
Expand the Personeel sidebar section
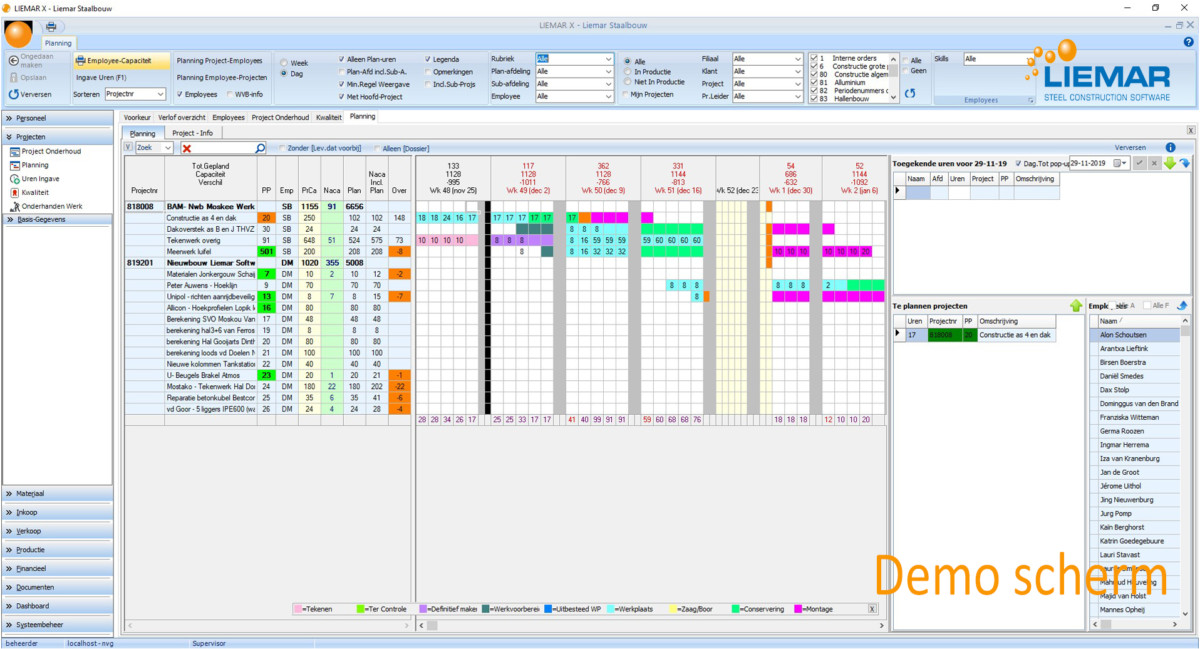pyautogui.click(x=59, y=118)
